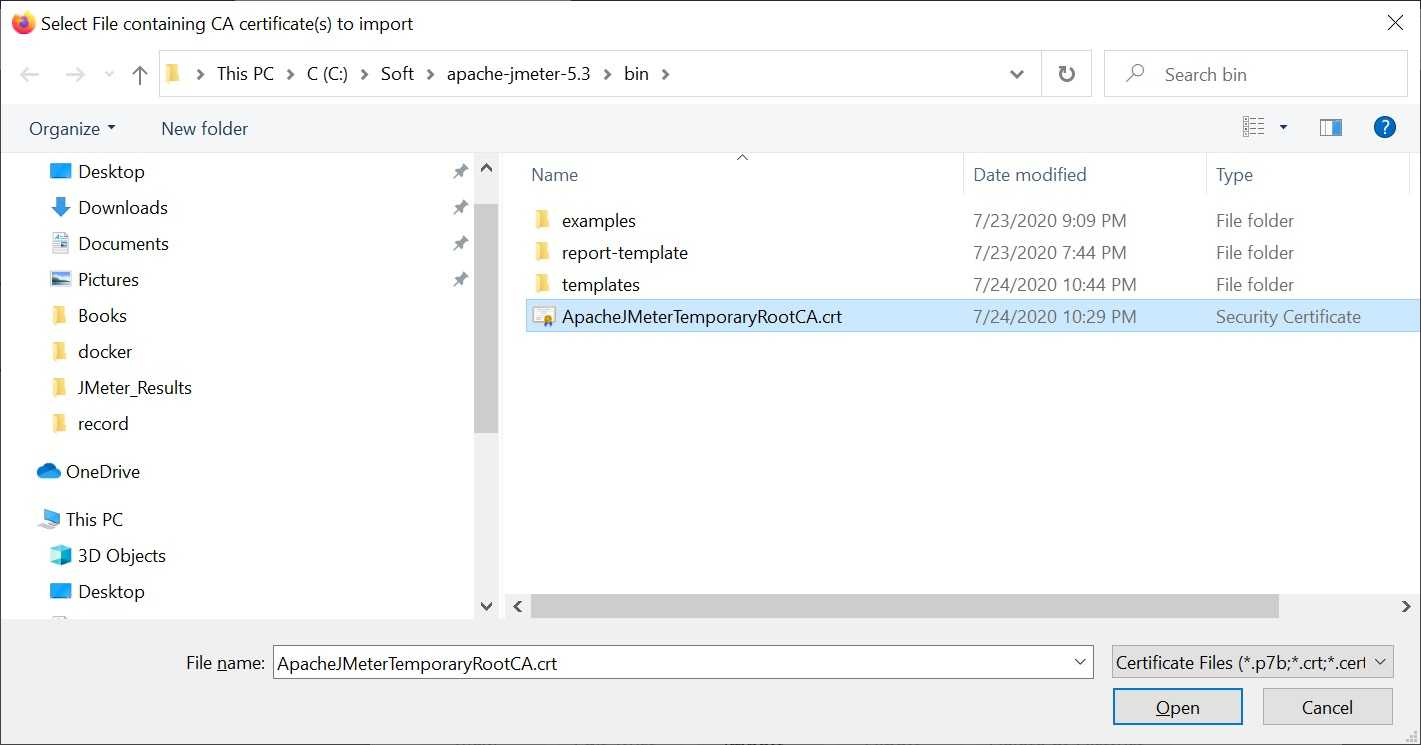1421x745 pixels.
Task: Open the Help question mark icon
Action: tap(1384, 128)
